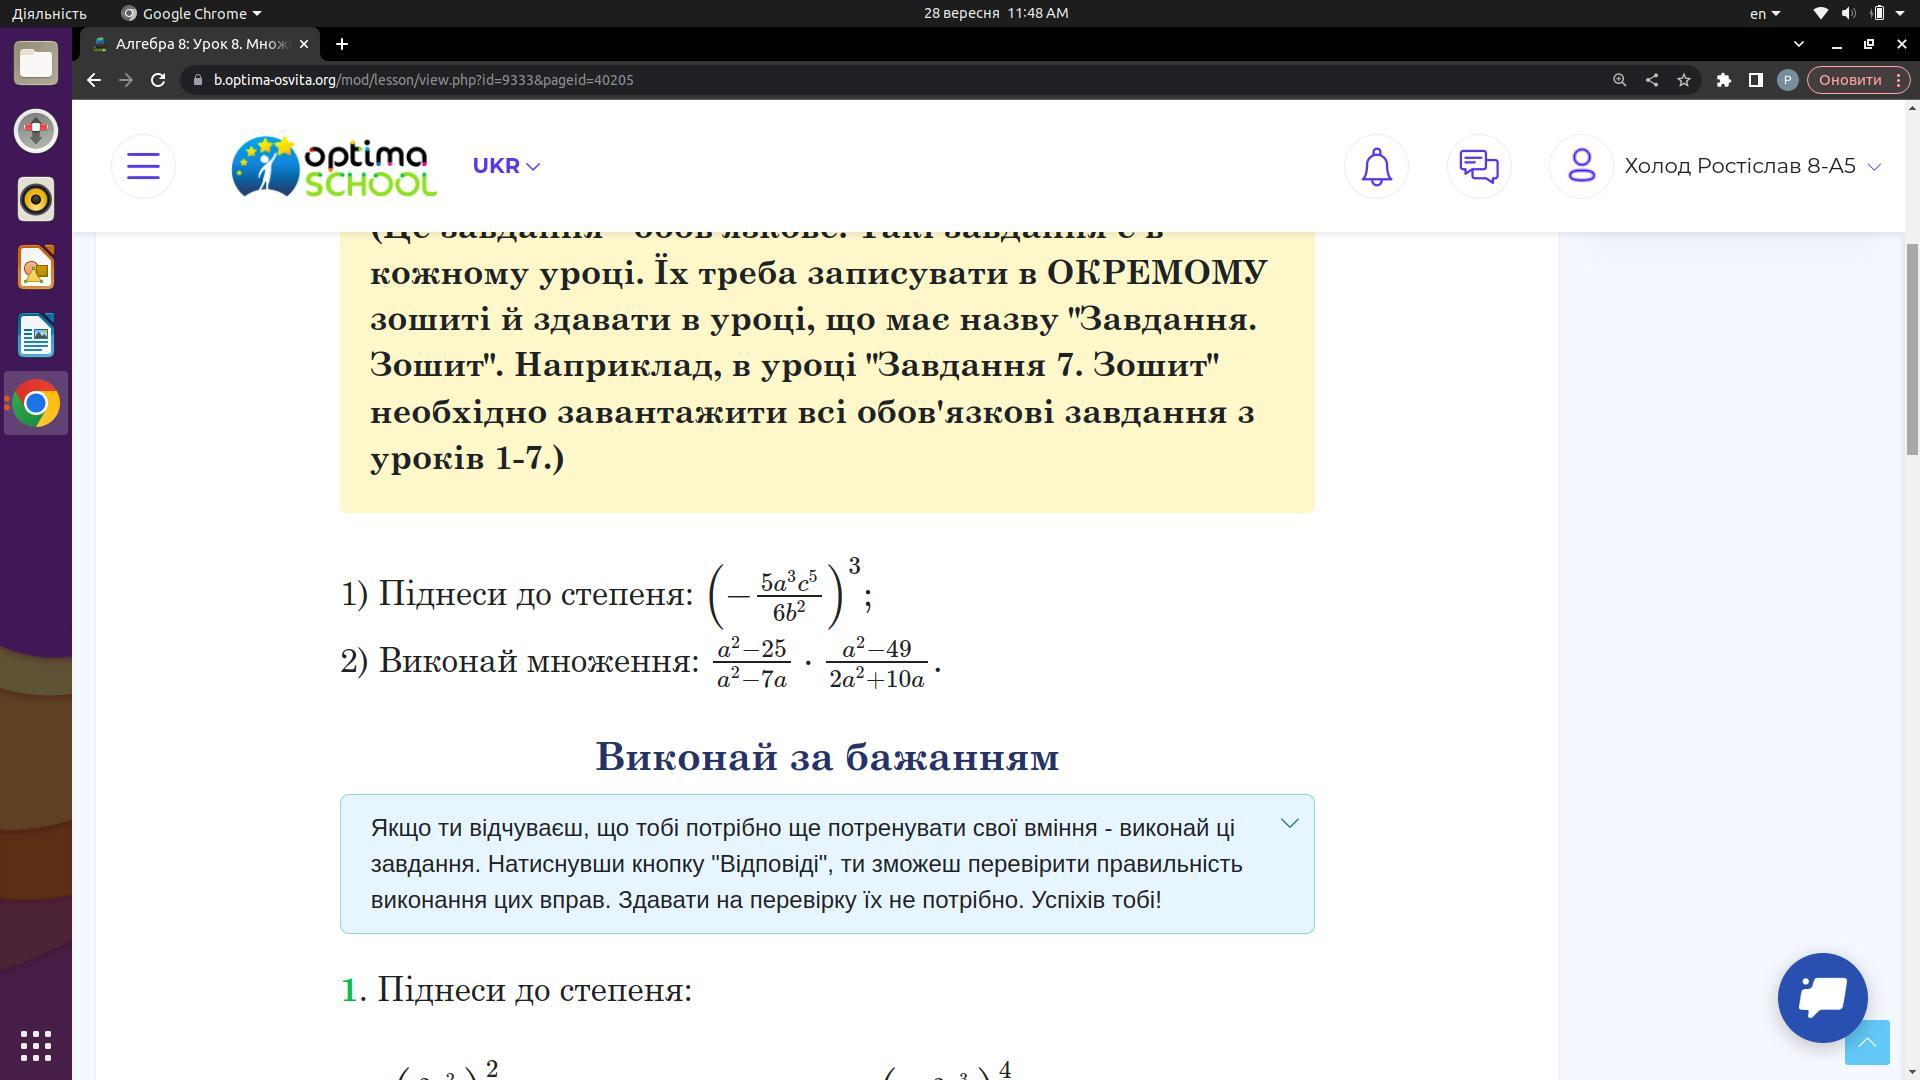Click the green exercise number 1

(x=349, y=990)
